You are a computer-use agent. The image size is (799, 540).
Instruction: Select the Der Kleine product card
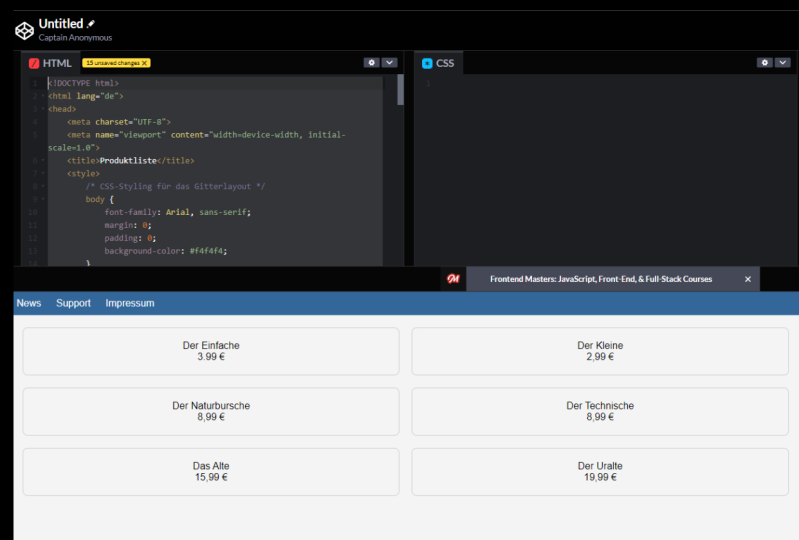[x=600, y=351]
